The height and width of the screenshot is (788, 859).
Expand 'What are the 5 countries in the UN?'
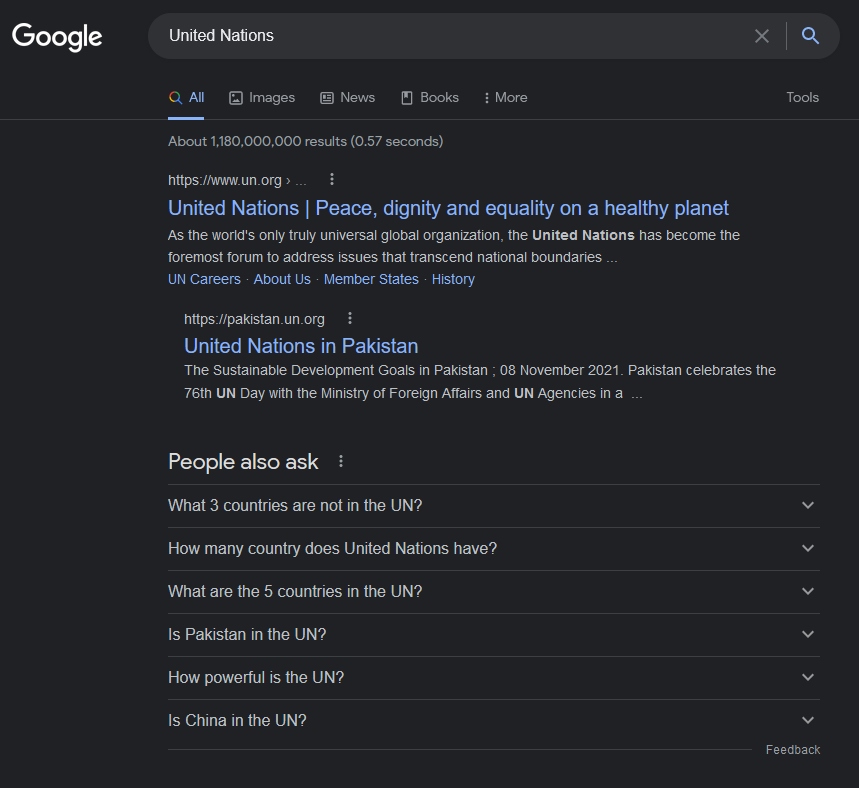click(x=494, y=592)
